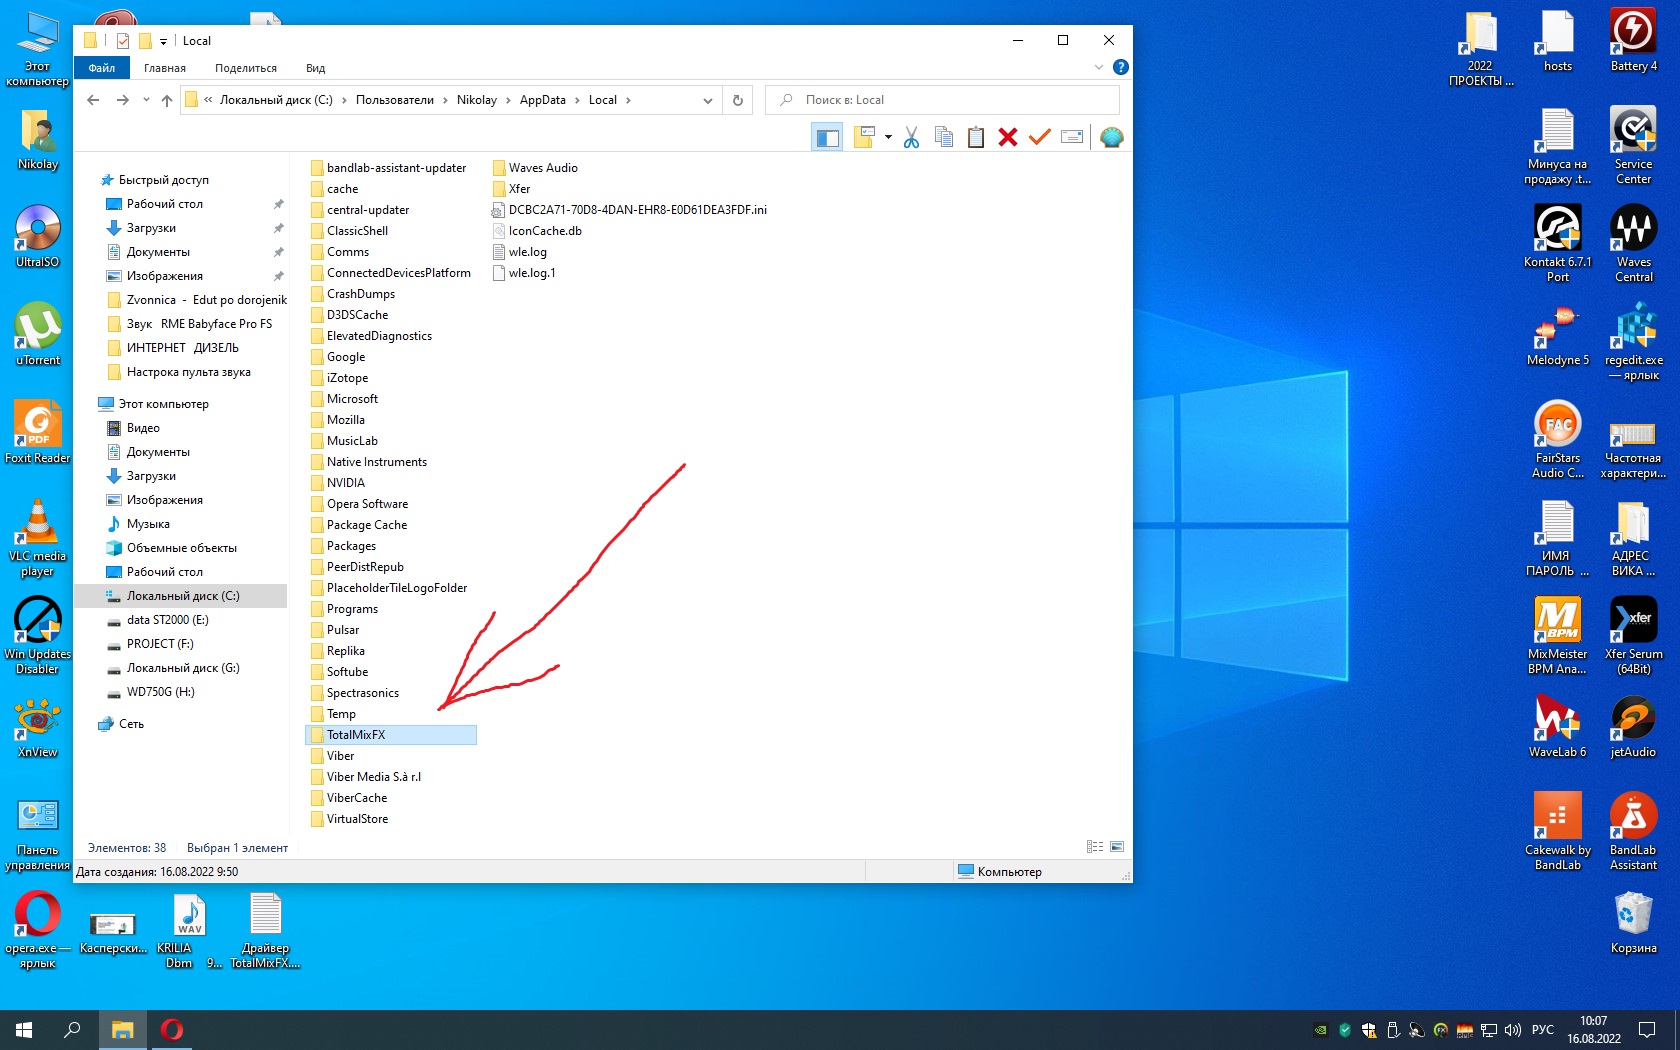
Task: Go up one folder level with the Up arrow
Action: coord(167,100)
